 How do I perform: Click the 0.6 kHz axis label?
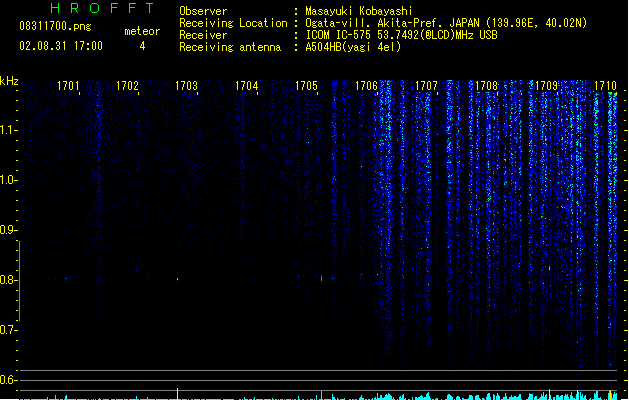[x=8, y=380]
